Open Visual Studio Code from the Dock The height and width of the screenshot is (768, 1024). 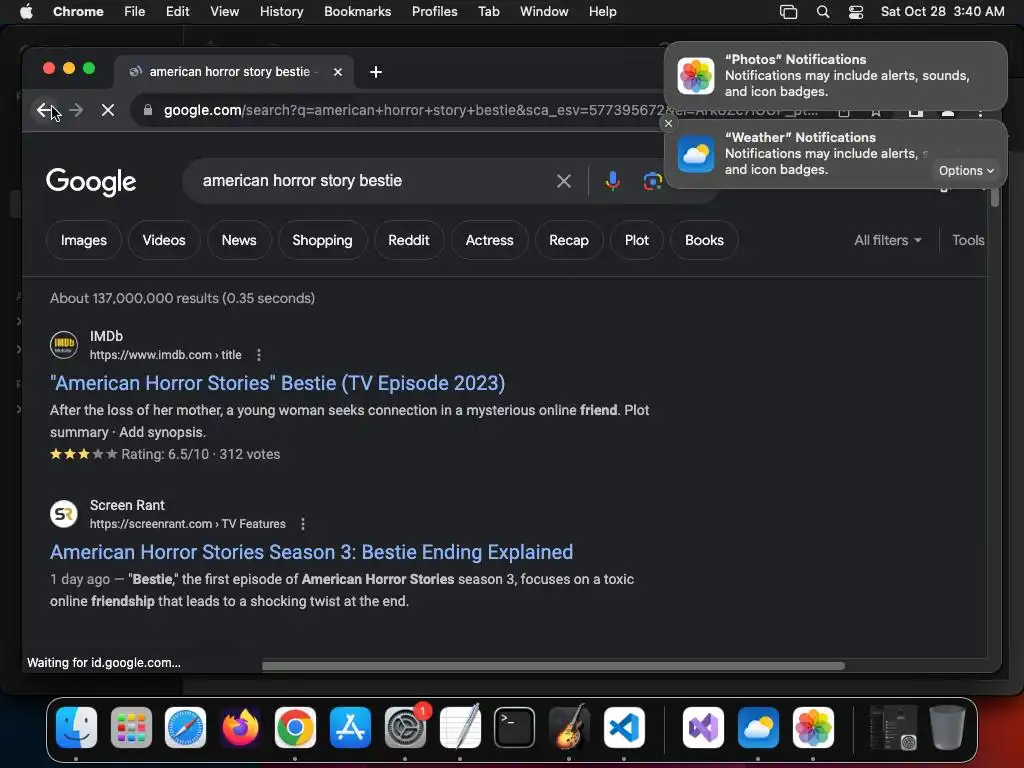(x=624, y=727)
